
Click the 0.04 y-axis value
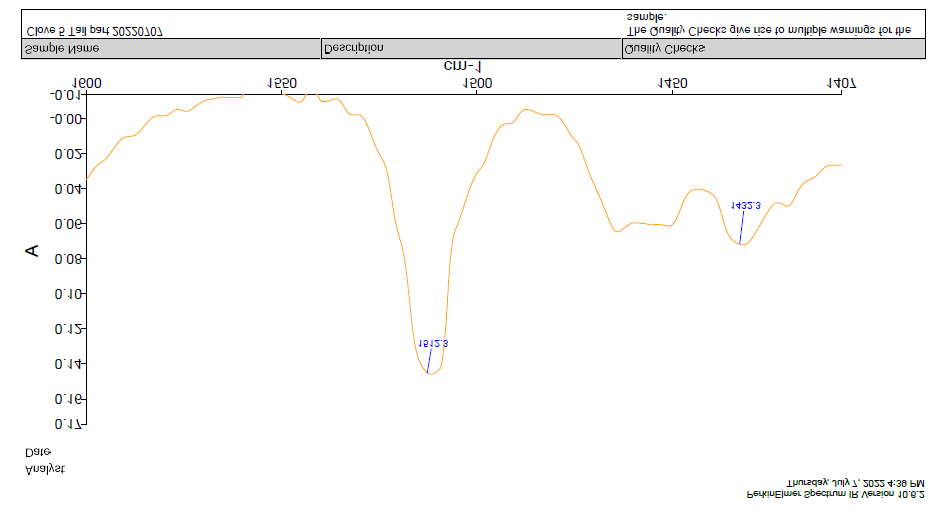(67, 189)
